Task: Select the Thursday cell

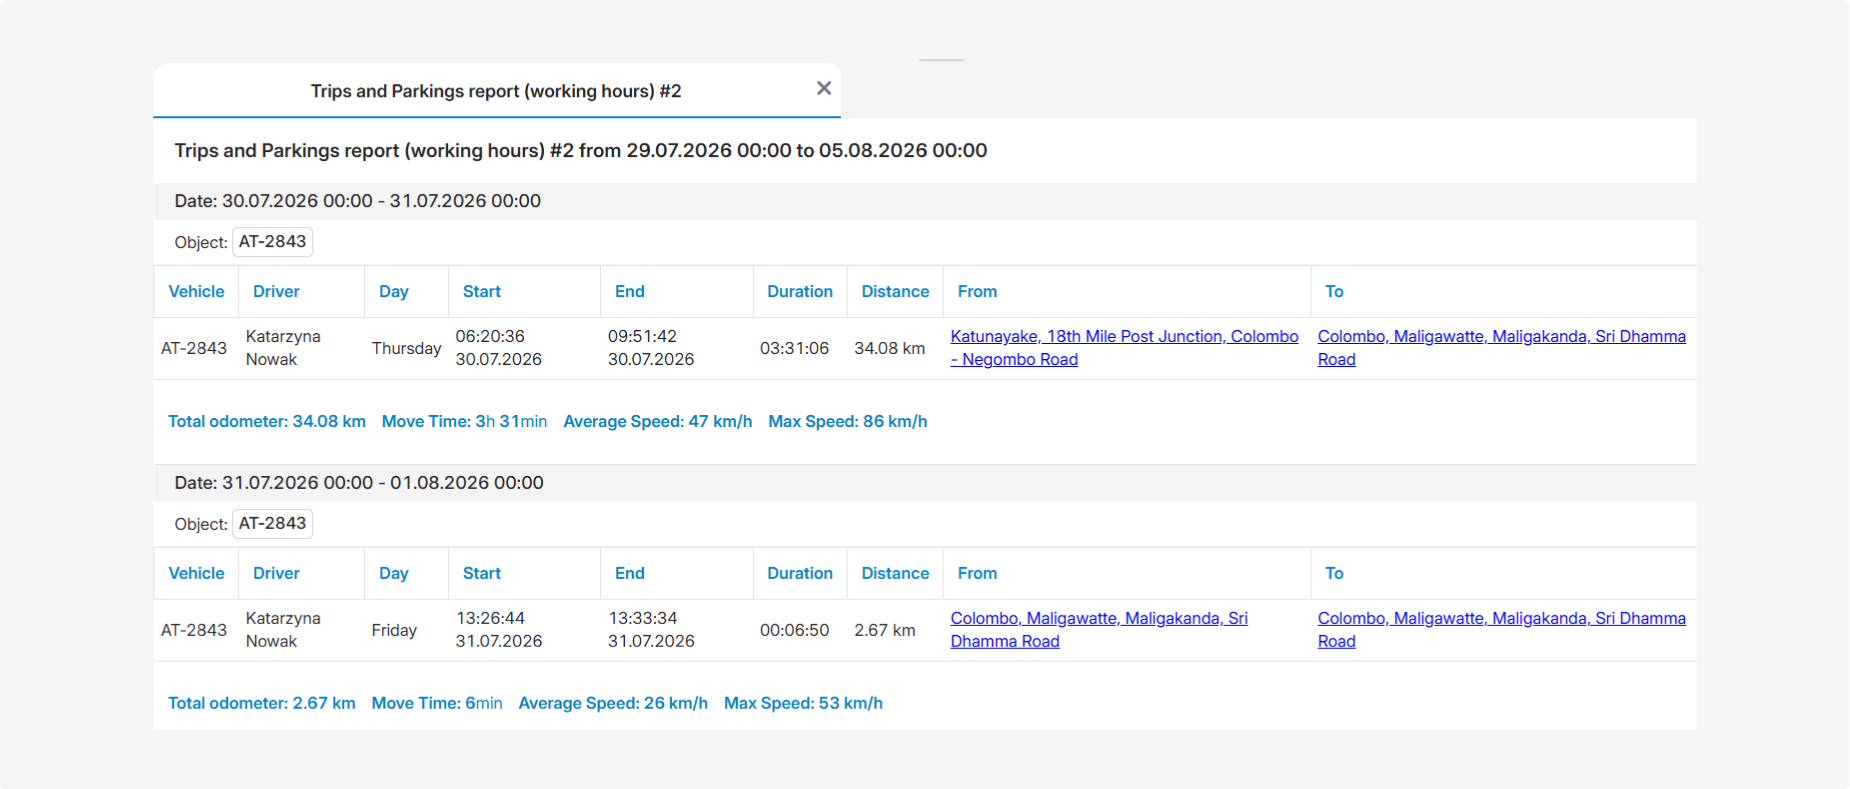Action: tap(406, 349)
